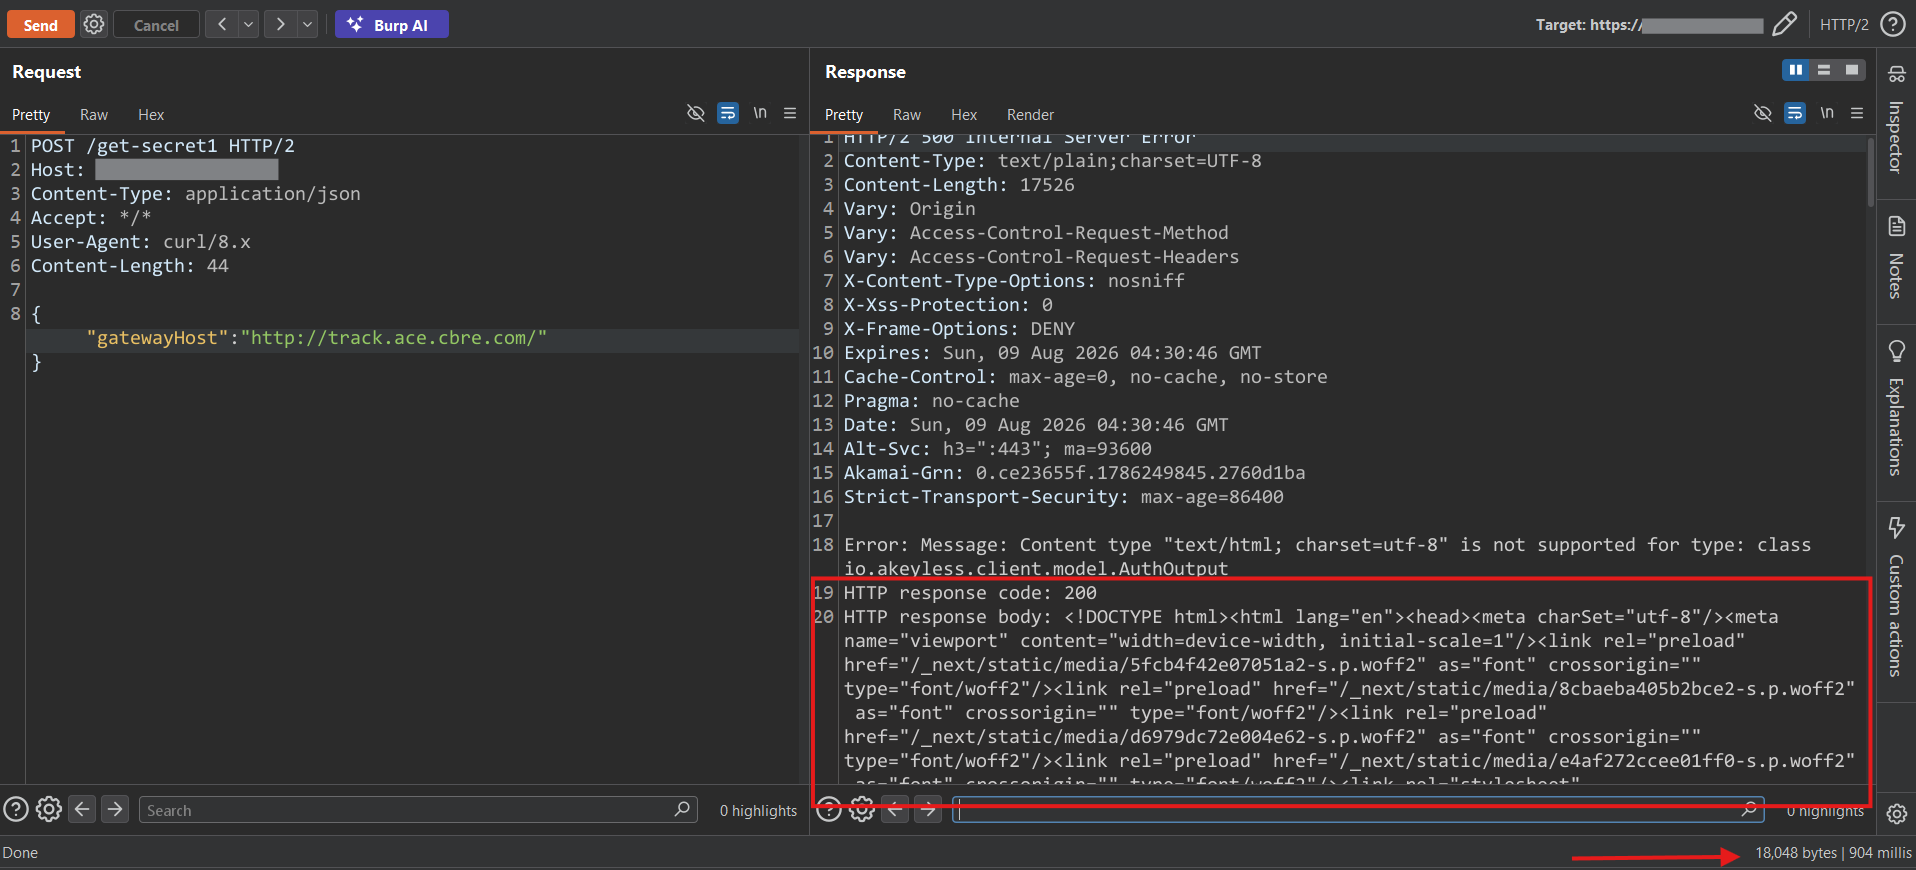Click the Cancel button

156,24
